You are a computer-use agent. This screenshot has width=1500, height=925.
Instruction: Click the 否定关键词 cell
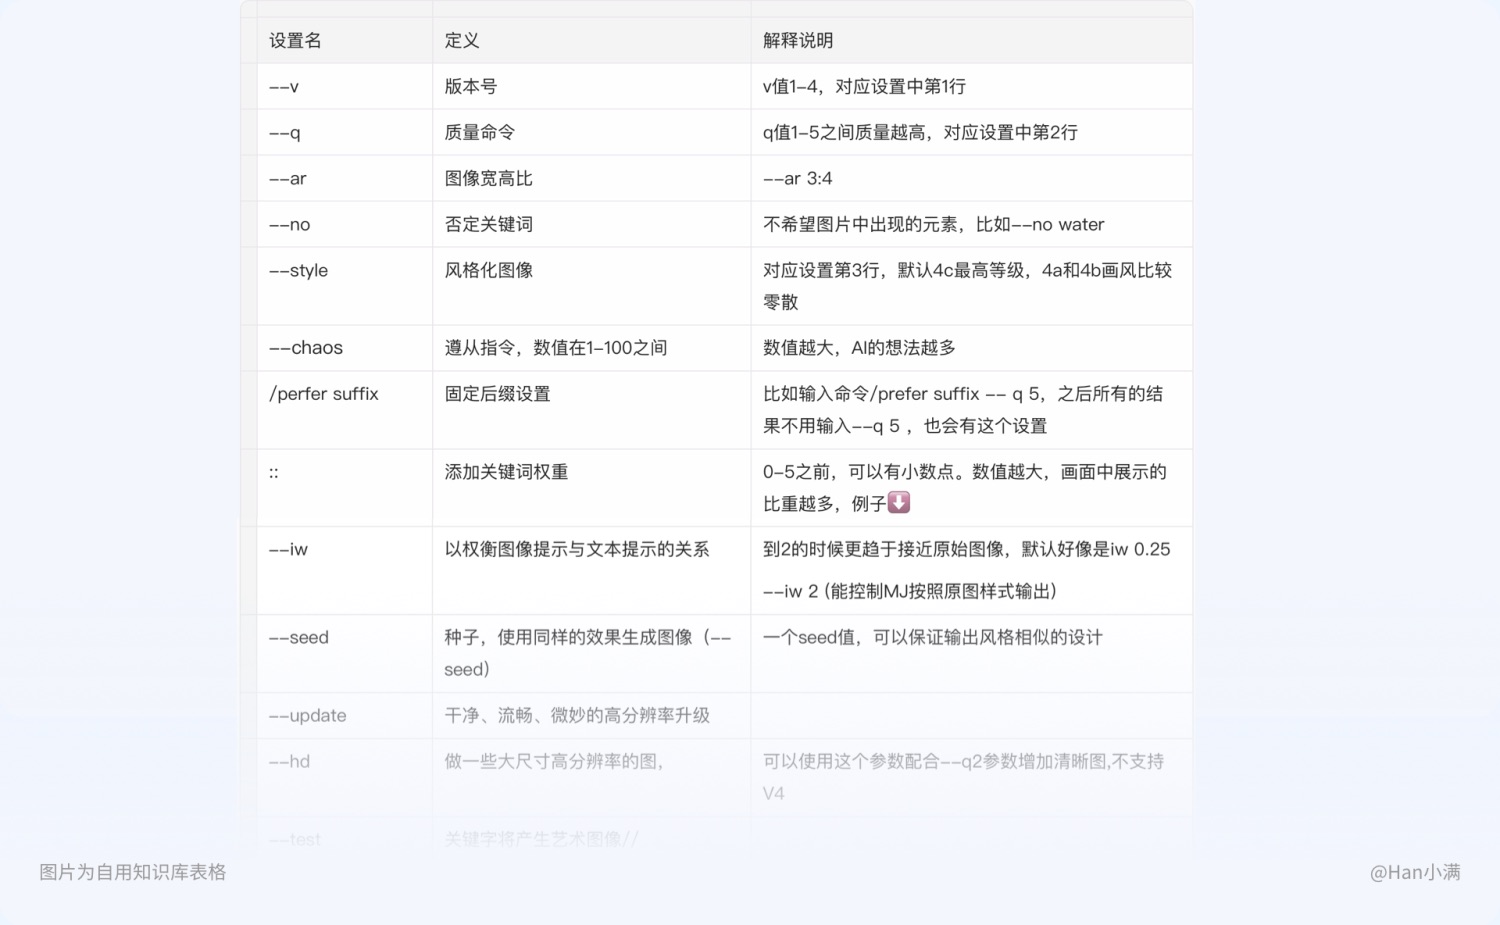tap(592, 225)
